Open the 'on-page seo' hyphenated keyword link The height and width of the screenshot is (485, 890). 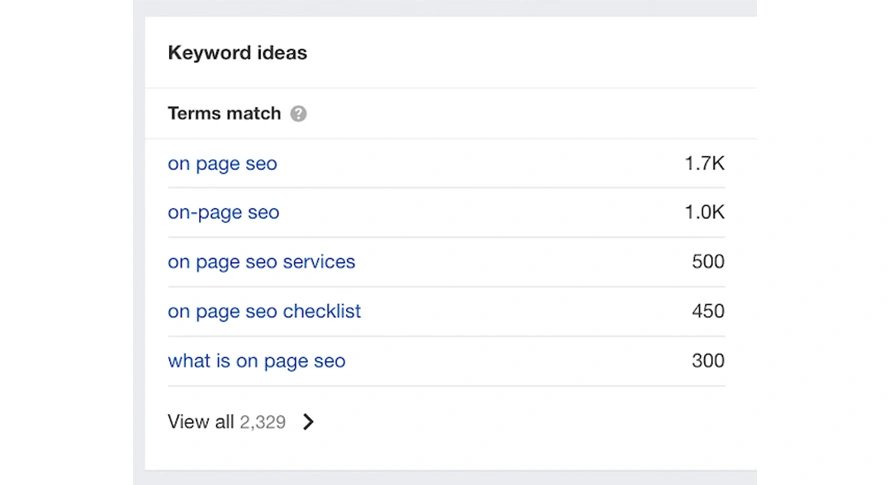(x=224, y=212)
